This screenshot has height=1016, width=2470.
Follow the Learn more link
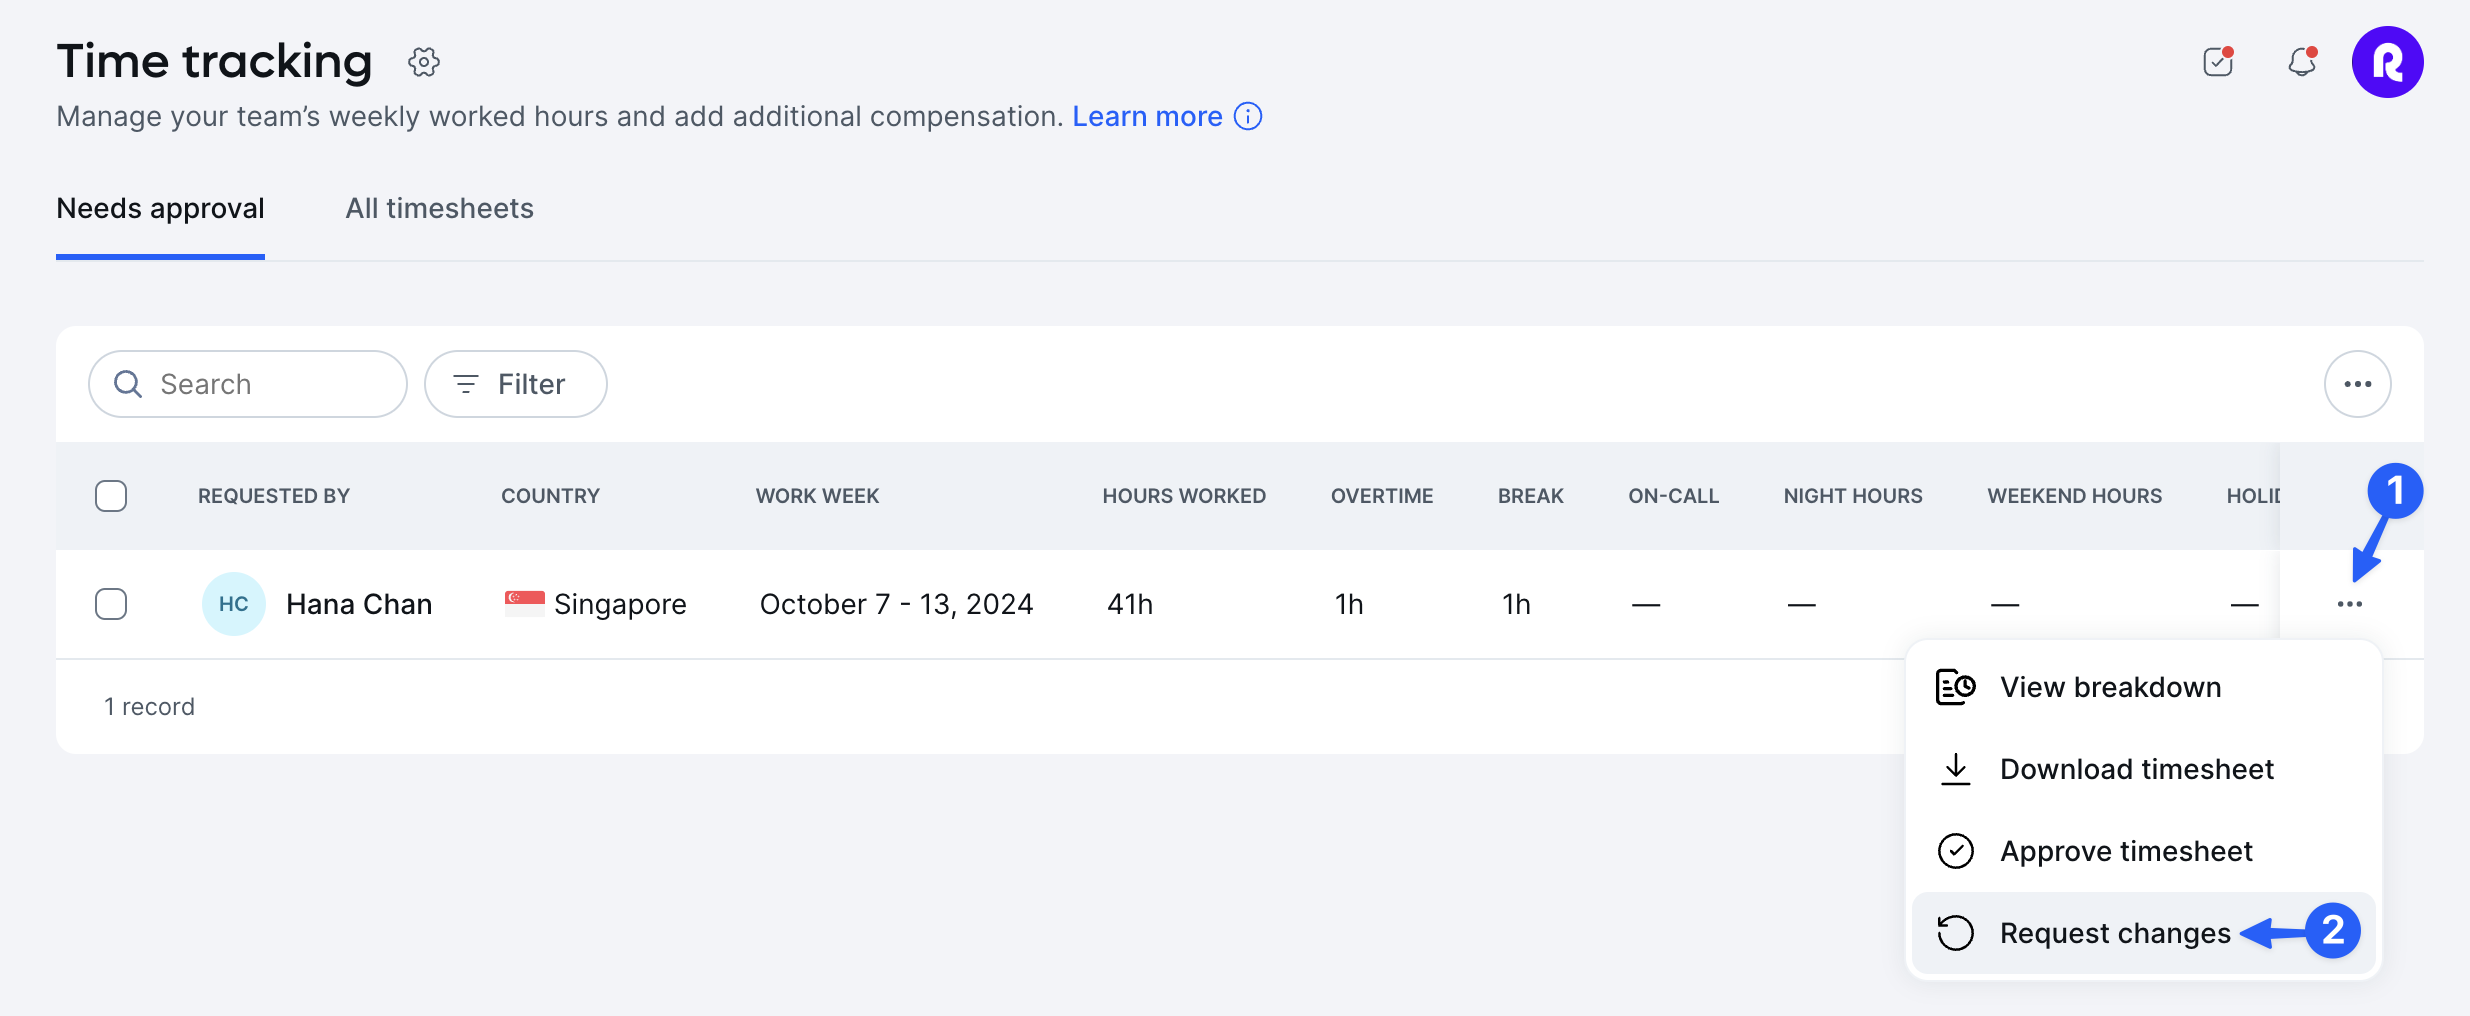1147,116
